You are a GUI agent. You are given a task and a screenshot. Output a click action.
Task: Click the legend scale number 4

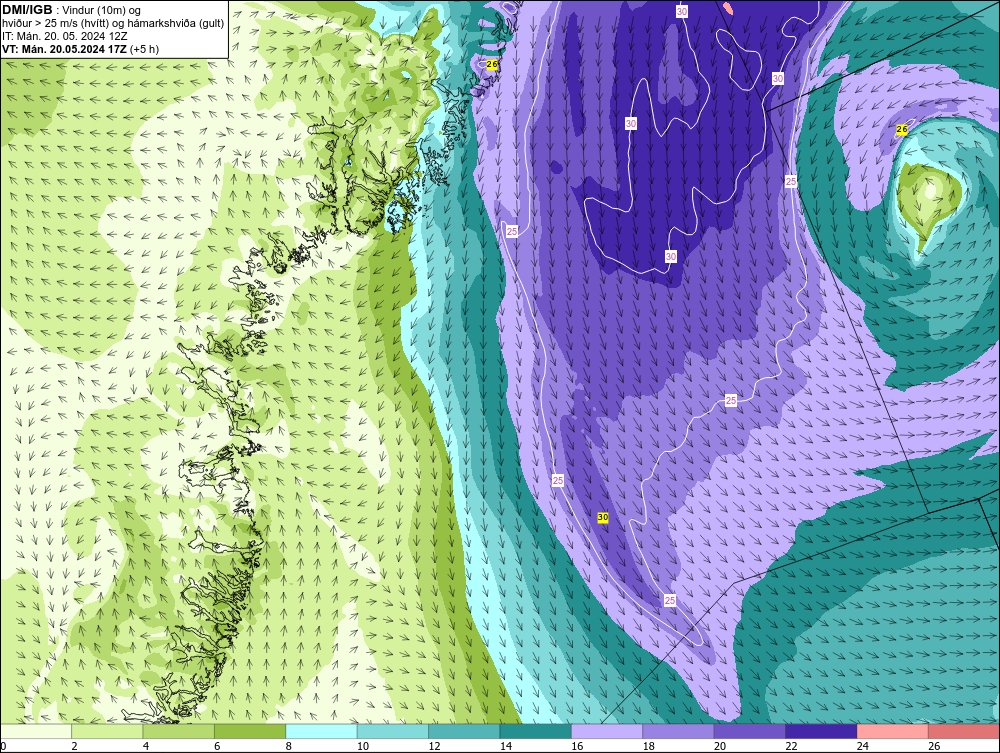146,746
